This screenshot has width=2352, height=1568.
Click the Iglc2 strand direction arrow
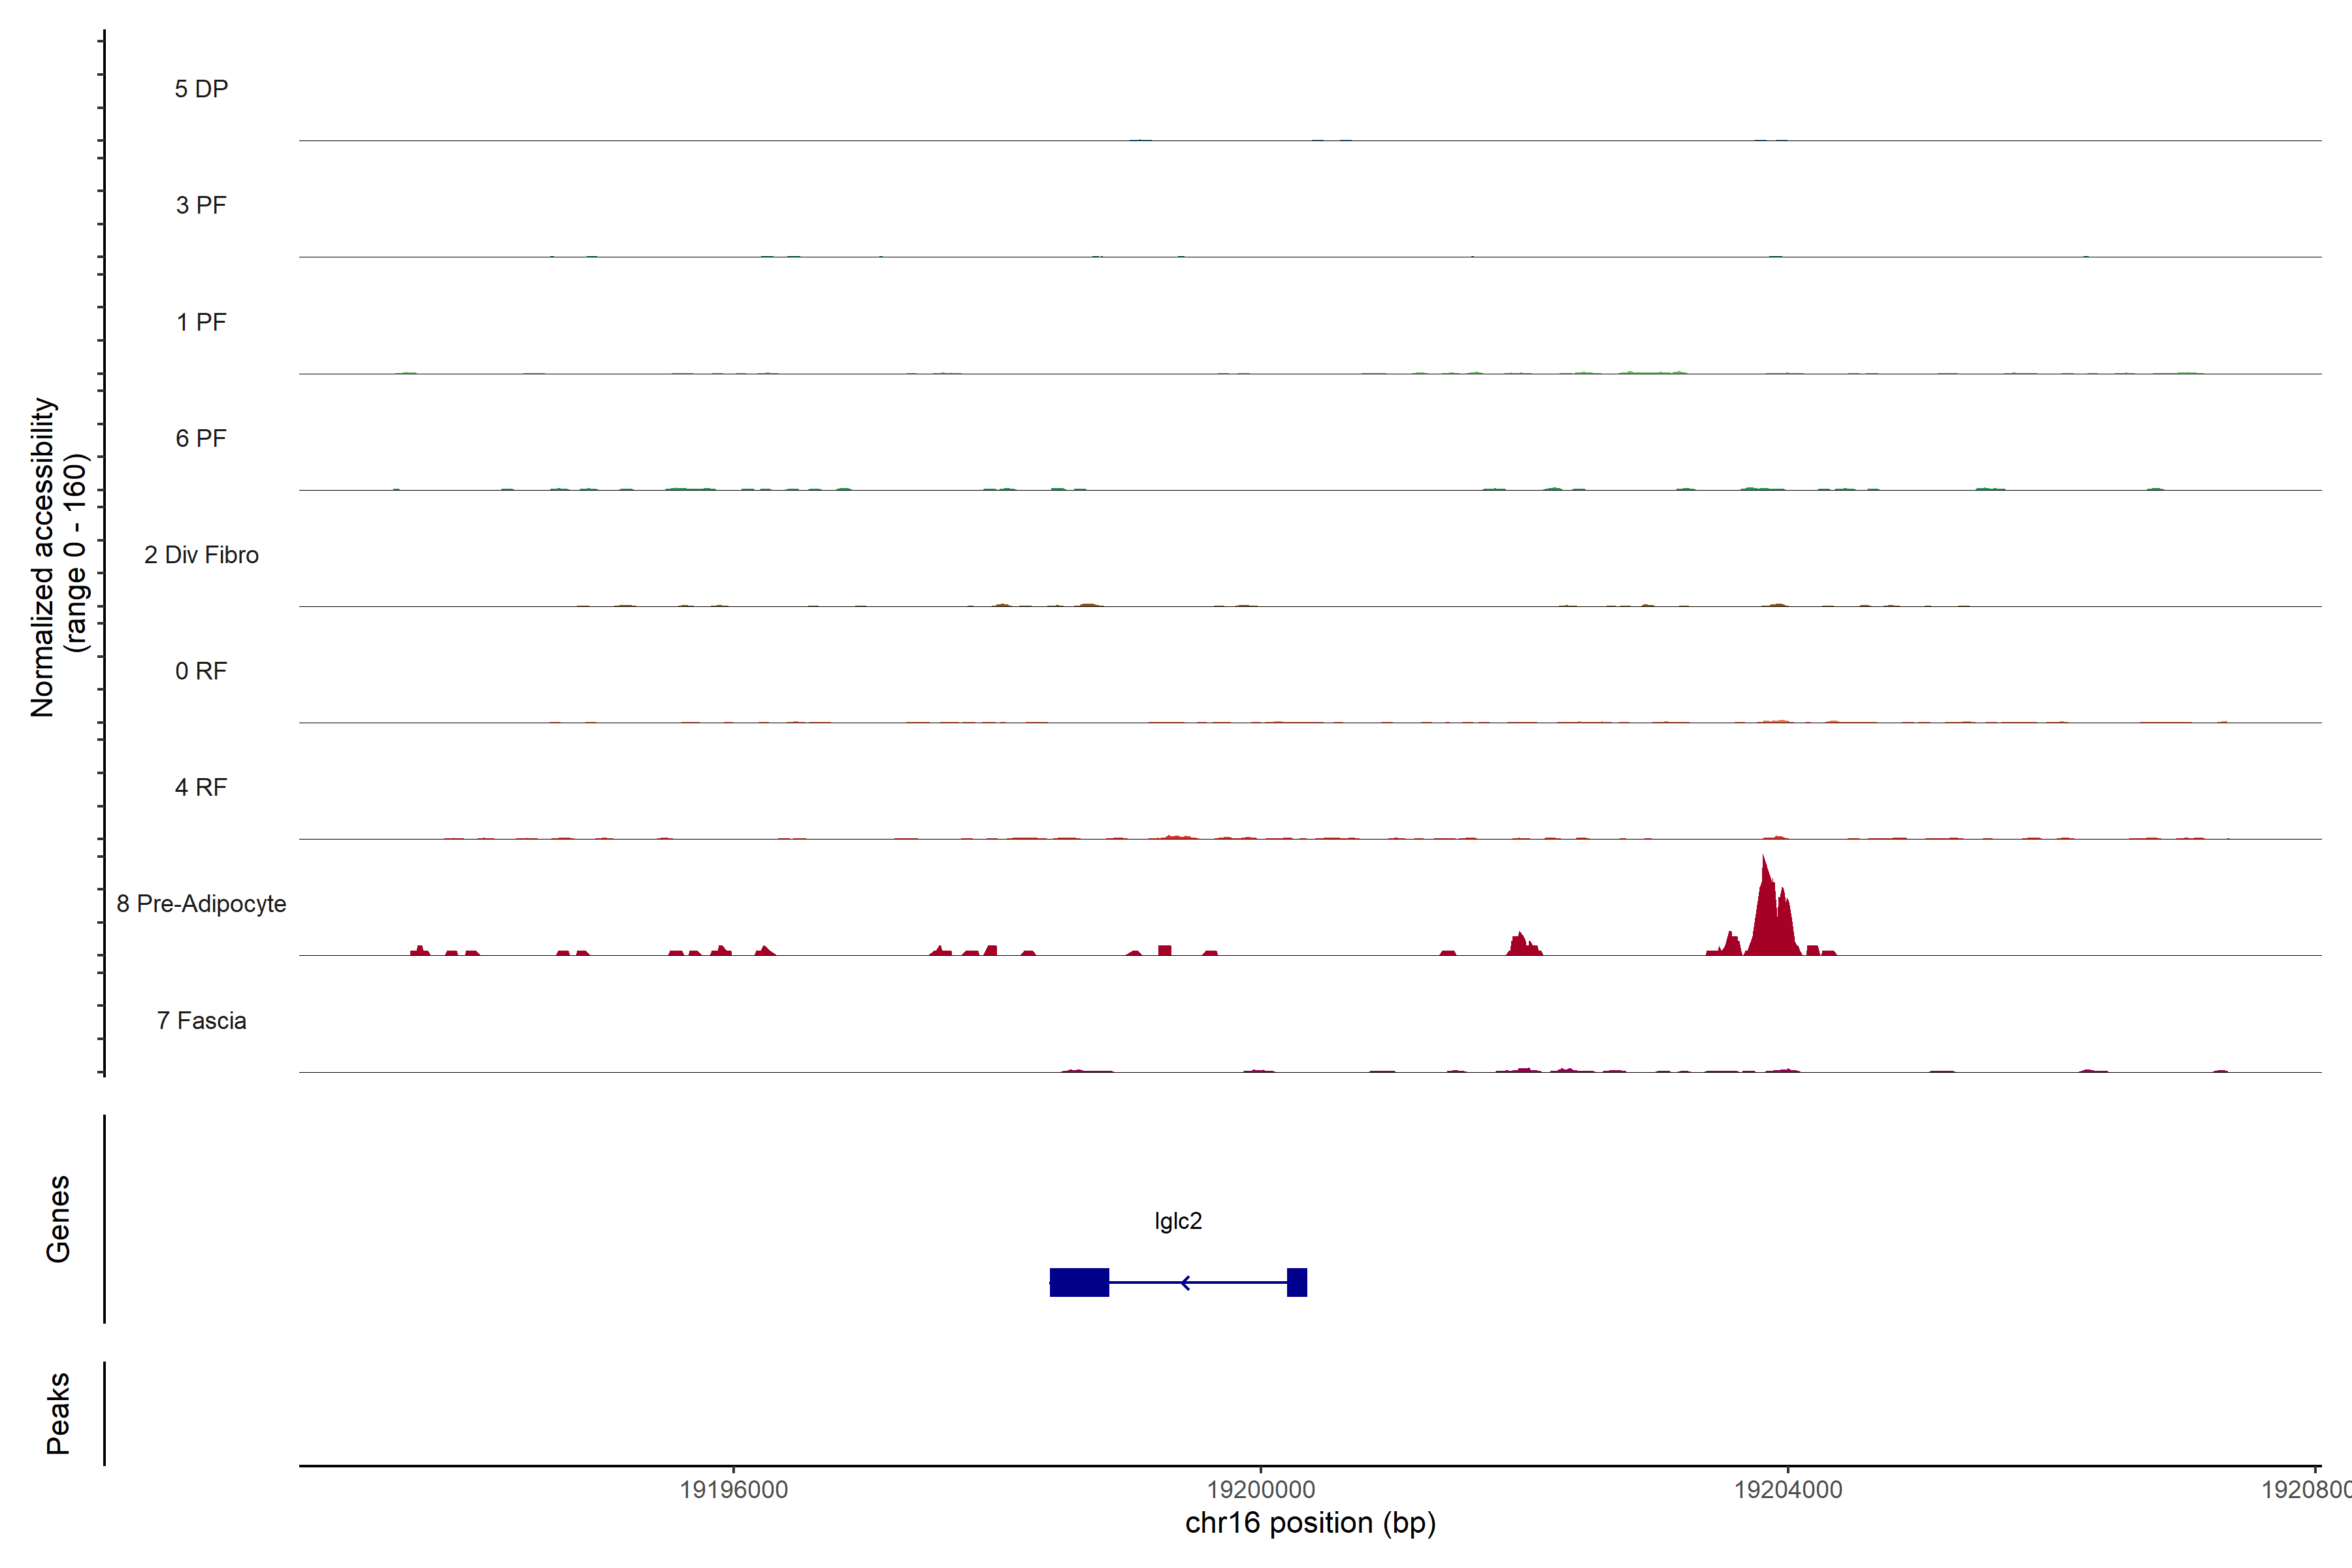(x=1185, y=1282)
